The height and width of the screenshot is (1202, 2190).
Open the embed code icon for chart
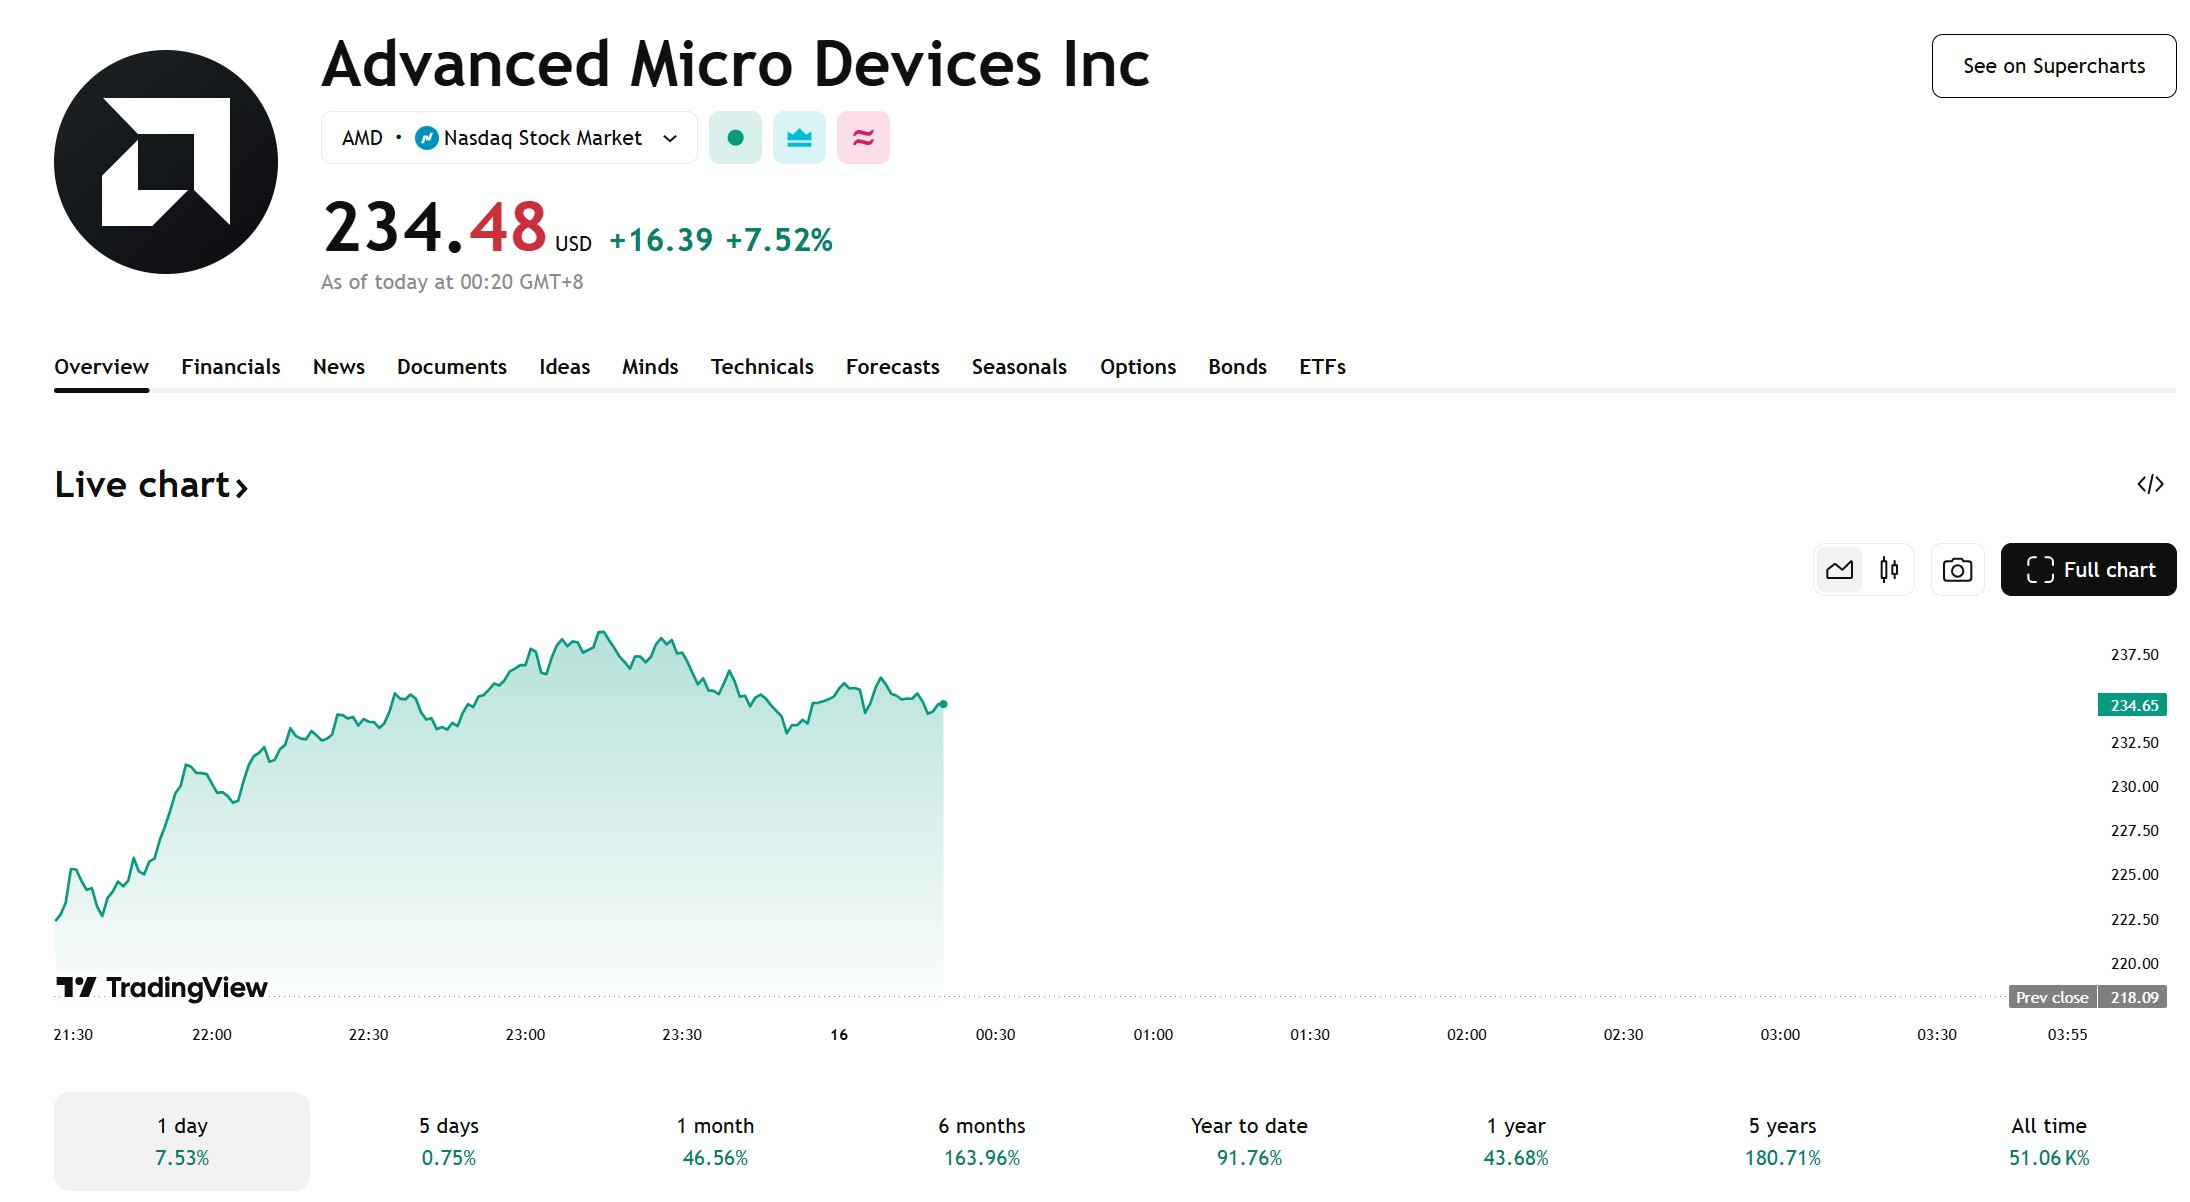pyautogui.click(x=2150, y=484)
